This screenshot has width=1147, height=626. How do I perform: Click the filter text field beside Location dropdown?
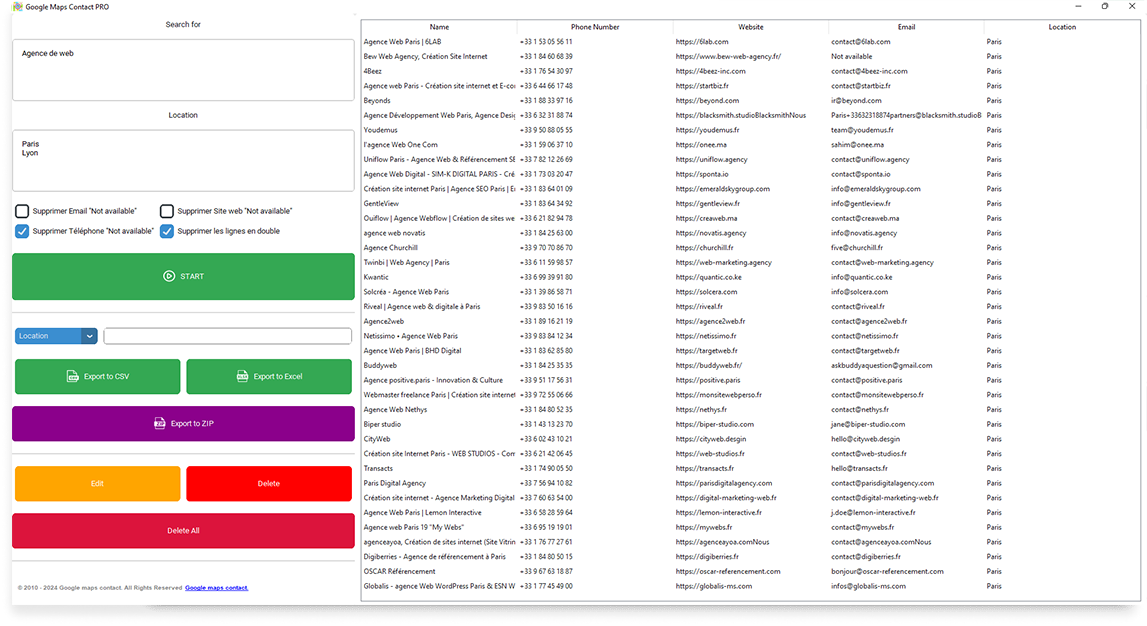pos(228,336)
